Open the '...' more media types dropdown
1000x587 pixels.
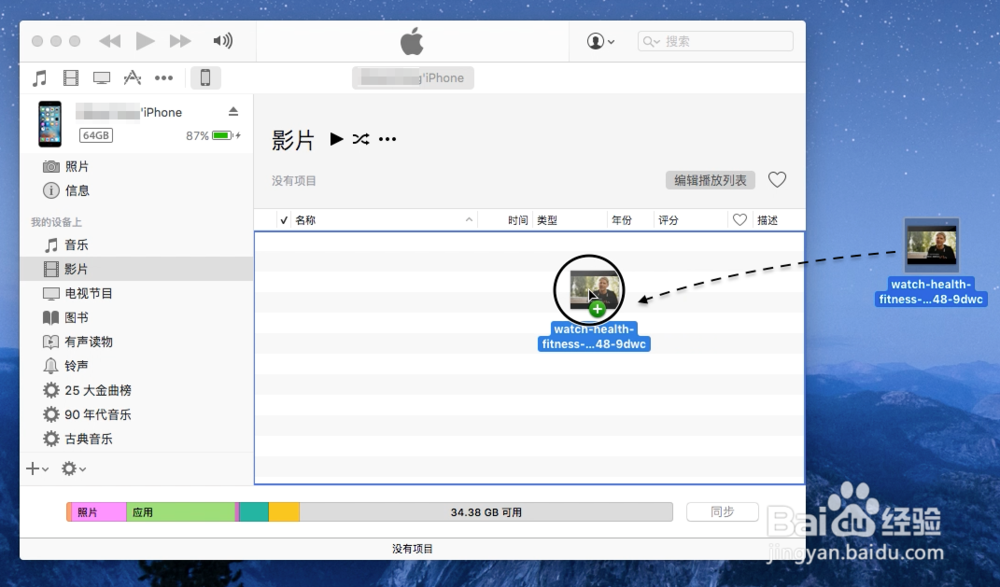click(164, 77)
